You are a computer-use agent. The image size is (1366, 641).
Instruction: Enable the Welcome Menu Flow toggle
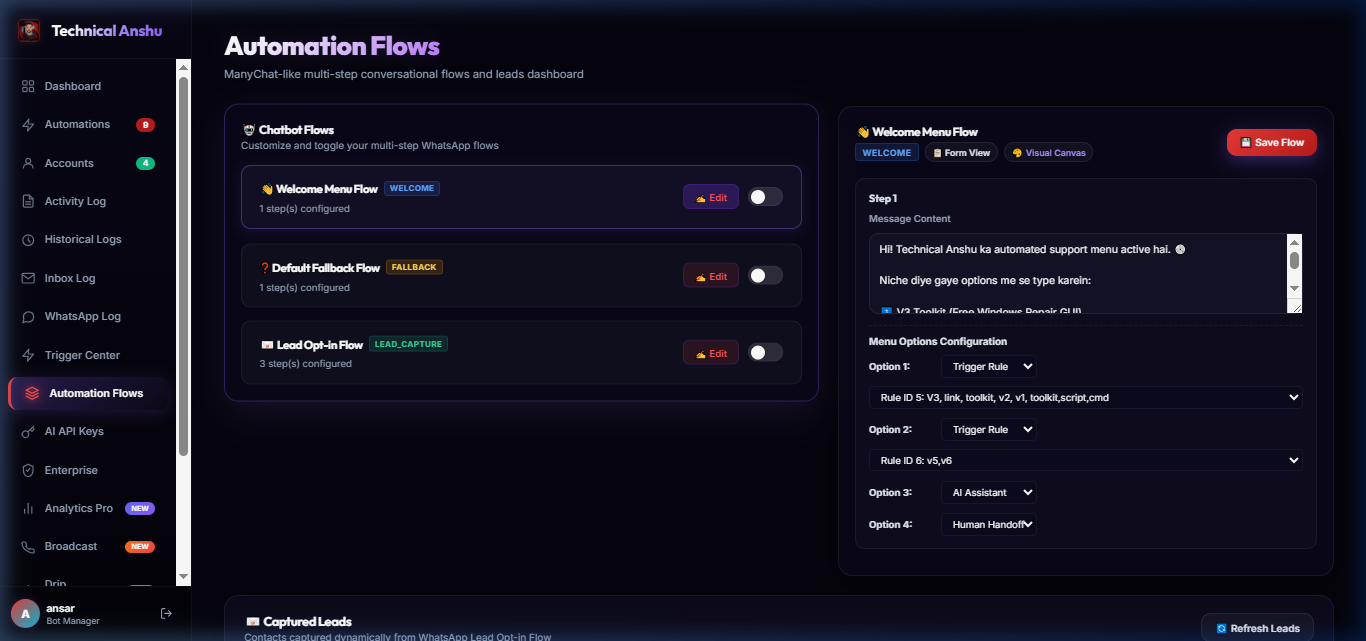[x=766, y=197]
